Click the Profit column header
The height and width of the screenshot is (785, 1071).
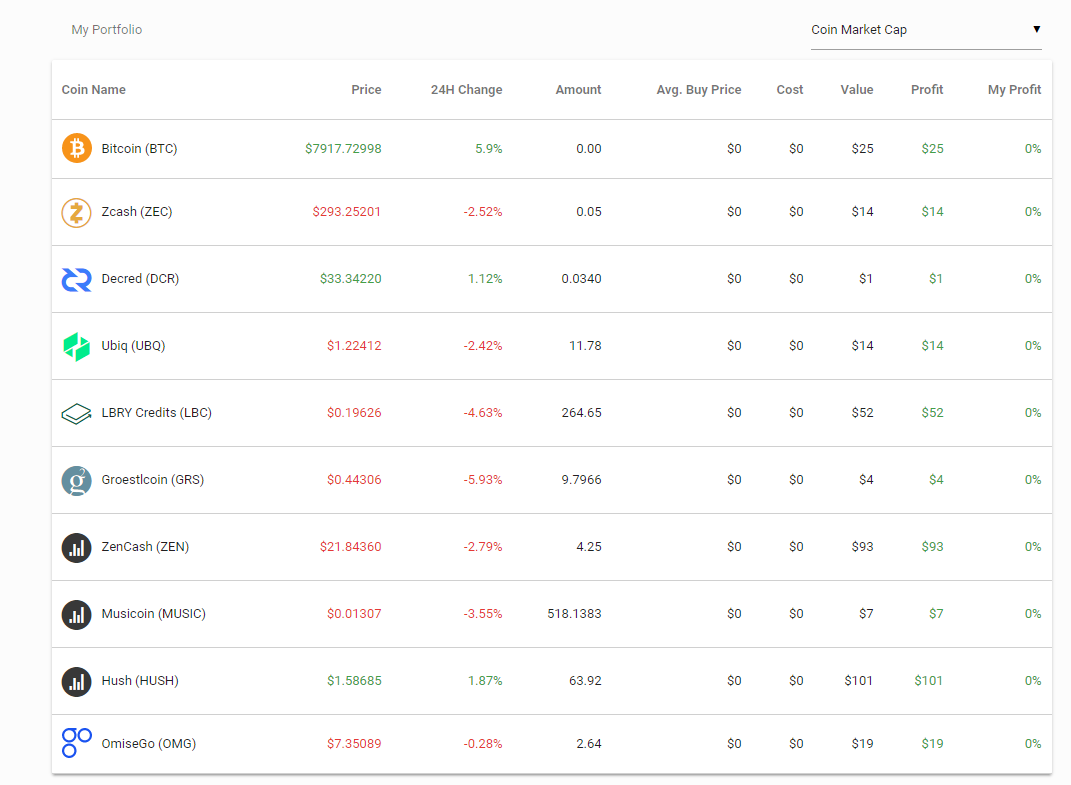[927, 89]
